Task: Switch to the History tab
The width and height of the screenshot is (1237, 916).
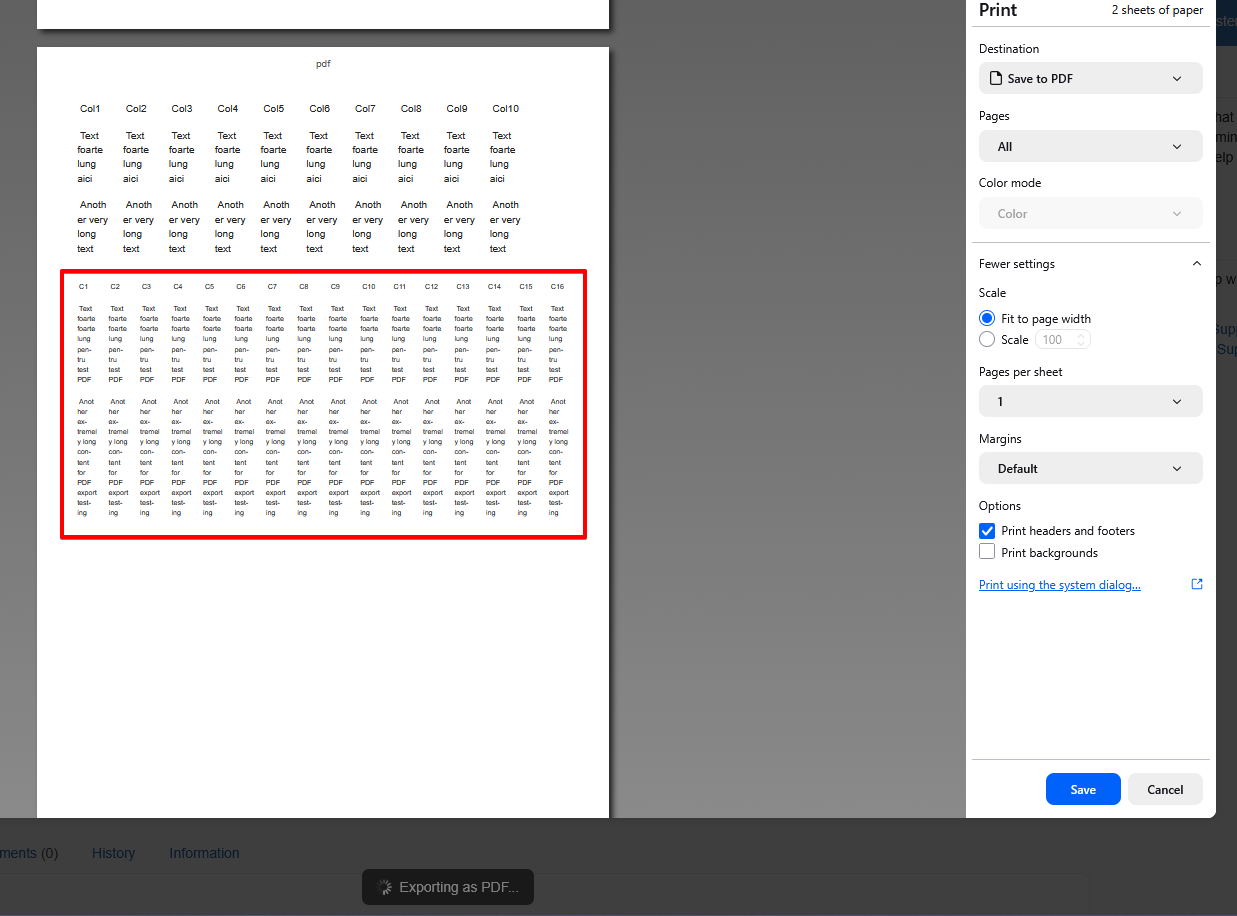Action: pos(113,853)
